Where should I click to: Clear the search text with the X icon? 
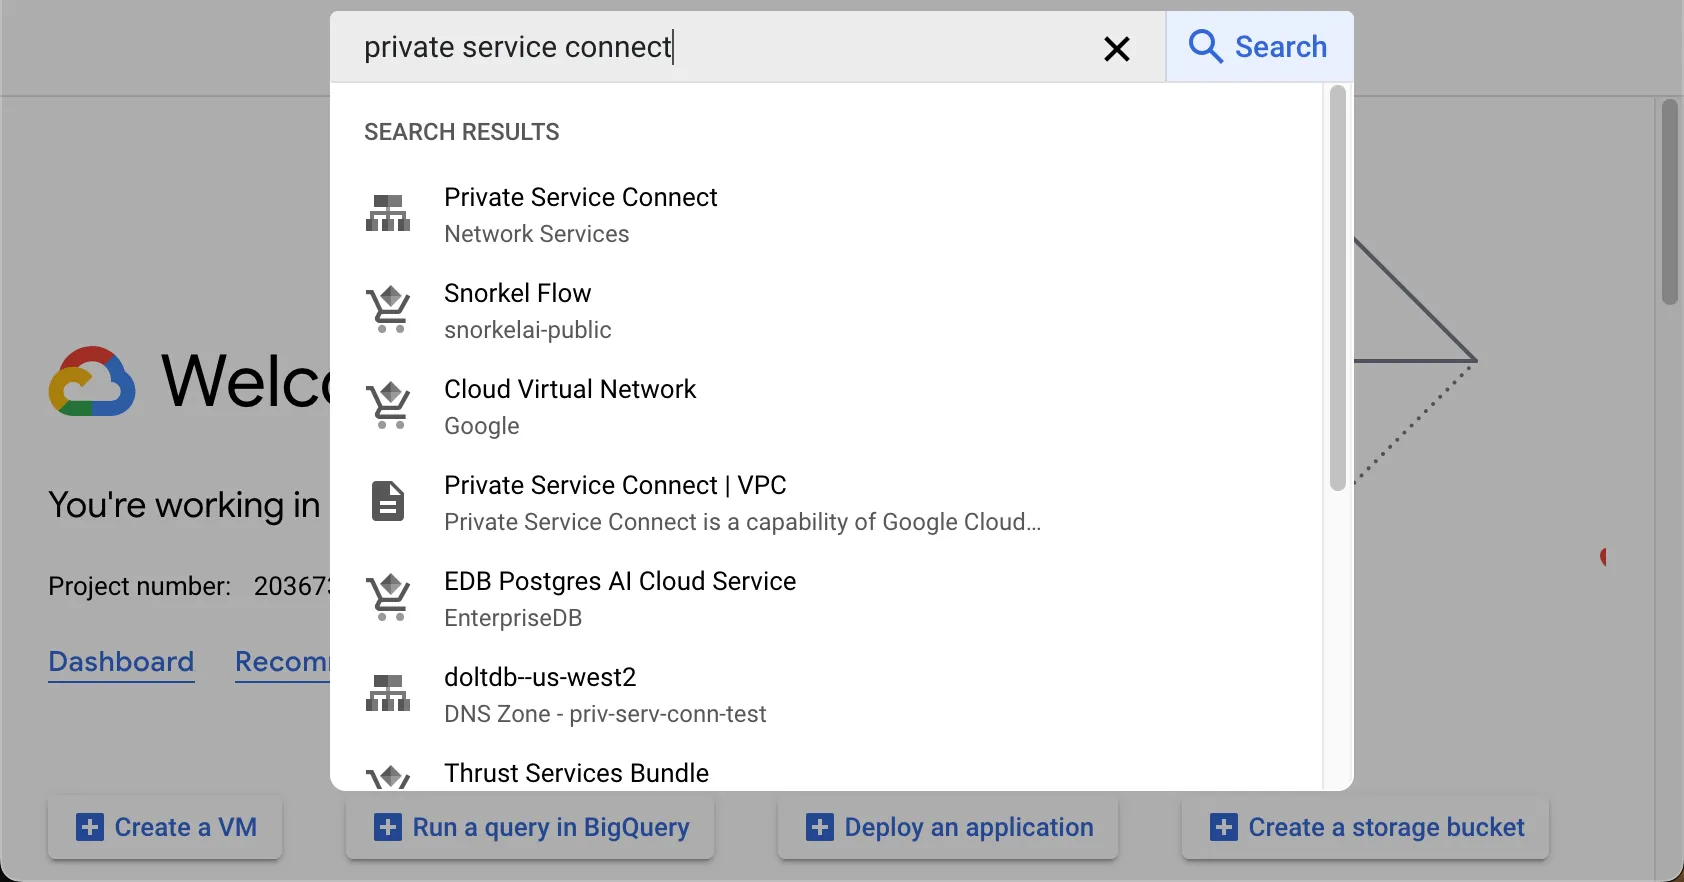pos(1116,48)
